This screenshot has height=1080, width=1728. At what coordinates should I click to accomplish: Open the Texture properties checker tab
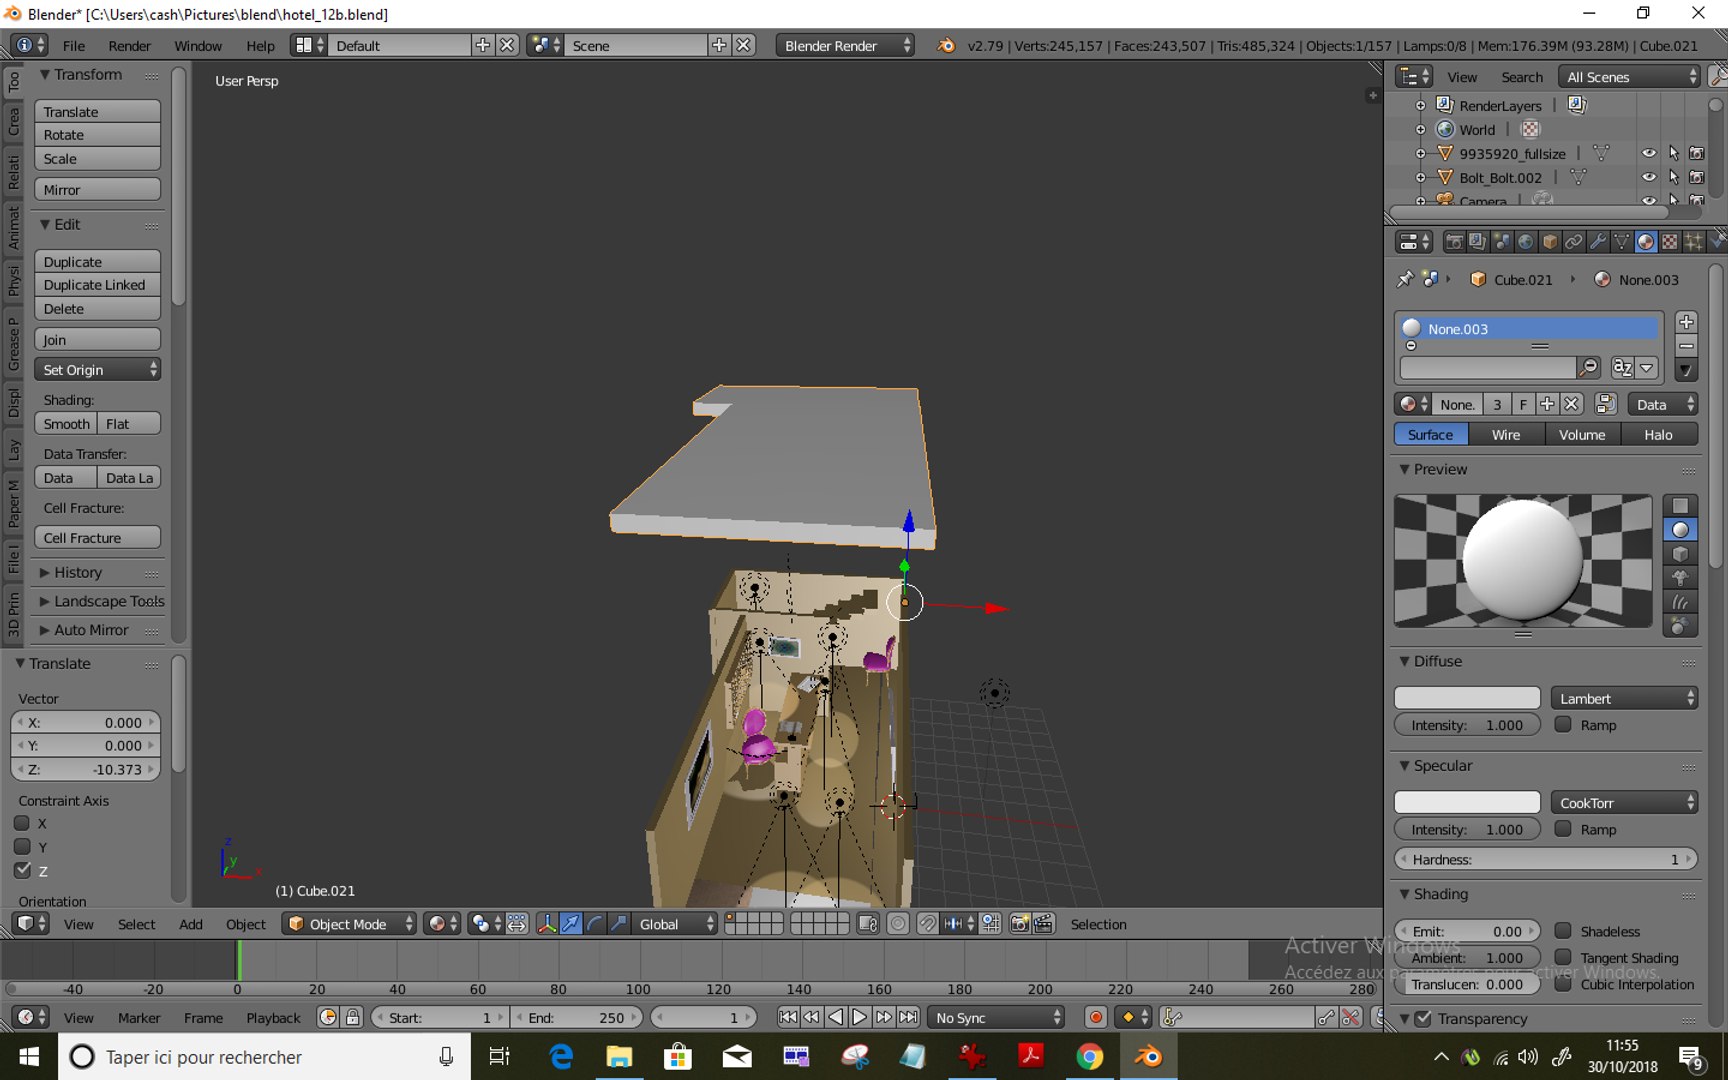pyautogui.click(x=1669, y=242)
